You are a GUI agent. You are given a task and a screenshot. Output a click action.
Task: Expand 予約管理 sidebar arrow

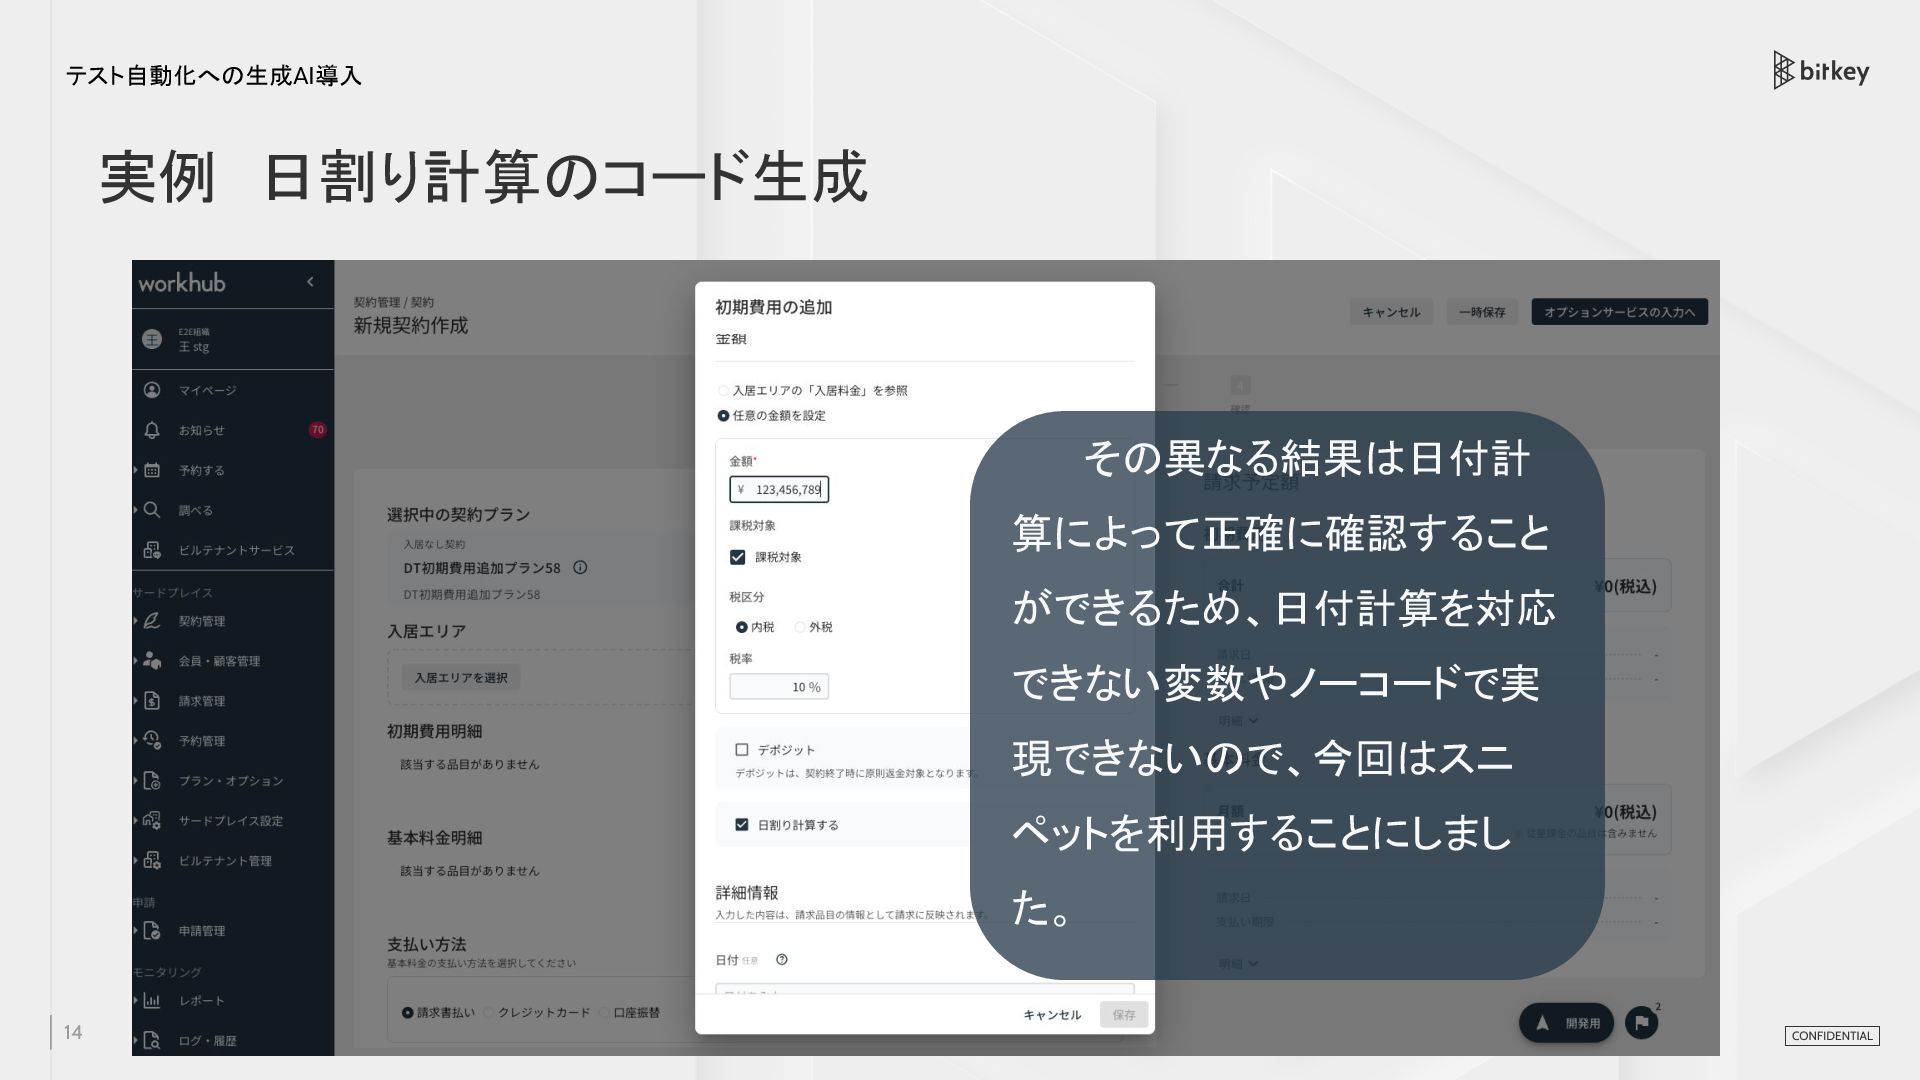(x=136, y=741)
